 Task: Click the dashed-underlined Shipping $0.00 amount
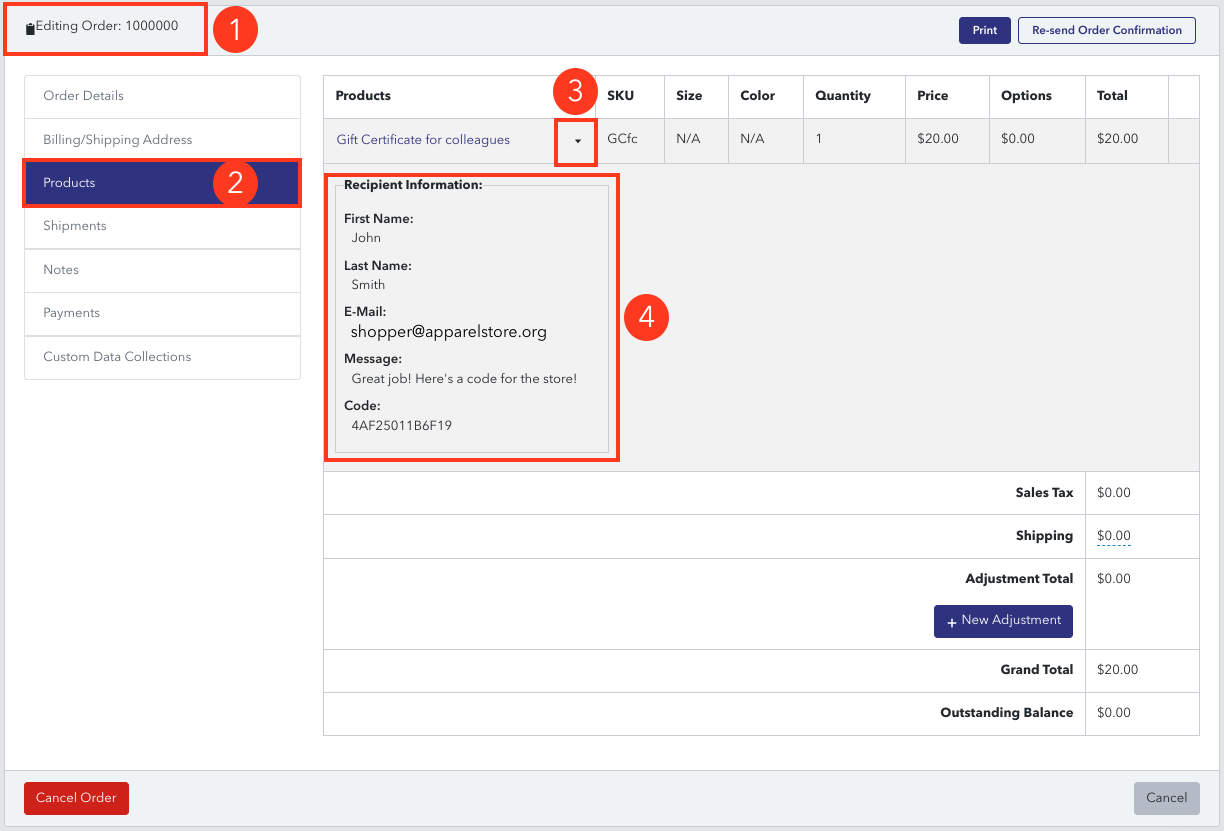click(x=1114, y=536)
